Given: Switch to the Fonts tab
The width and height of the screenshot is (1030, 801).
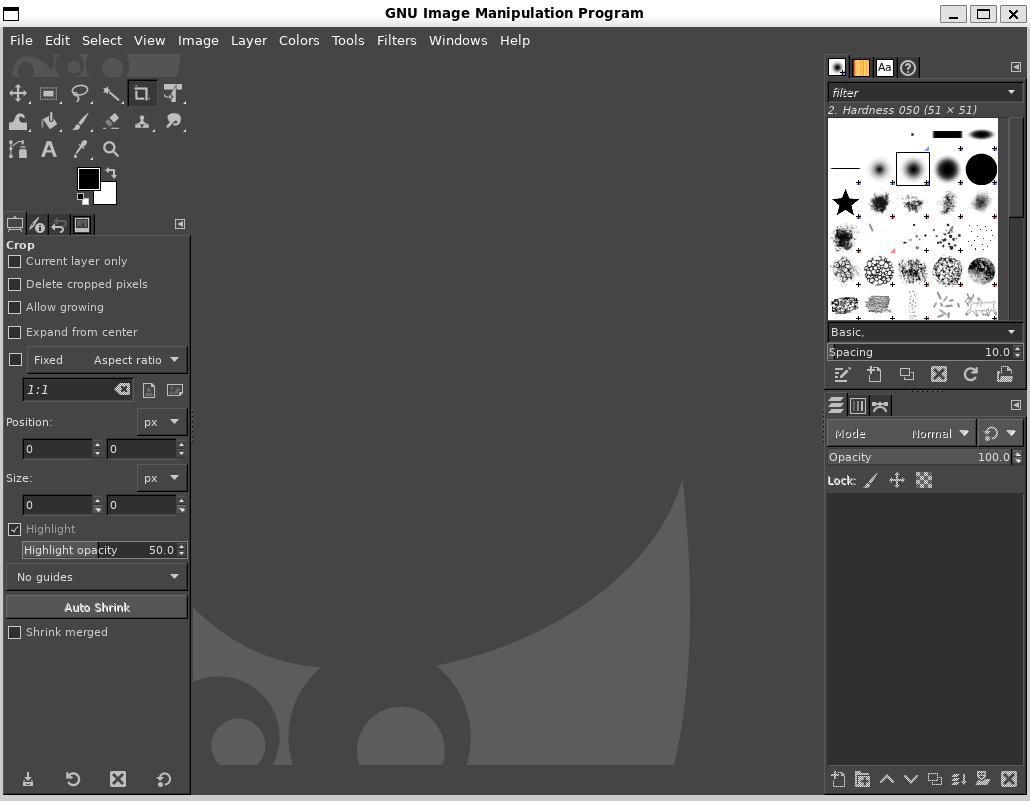Looking at the screenshot, I should click(884, 68).
